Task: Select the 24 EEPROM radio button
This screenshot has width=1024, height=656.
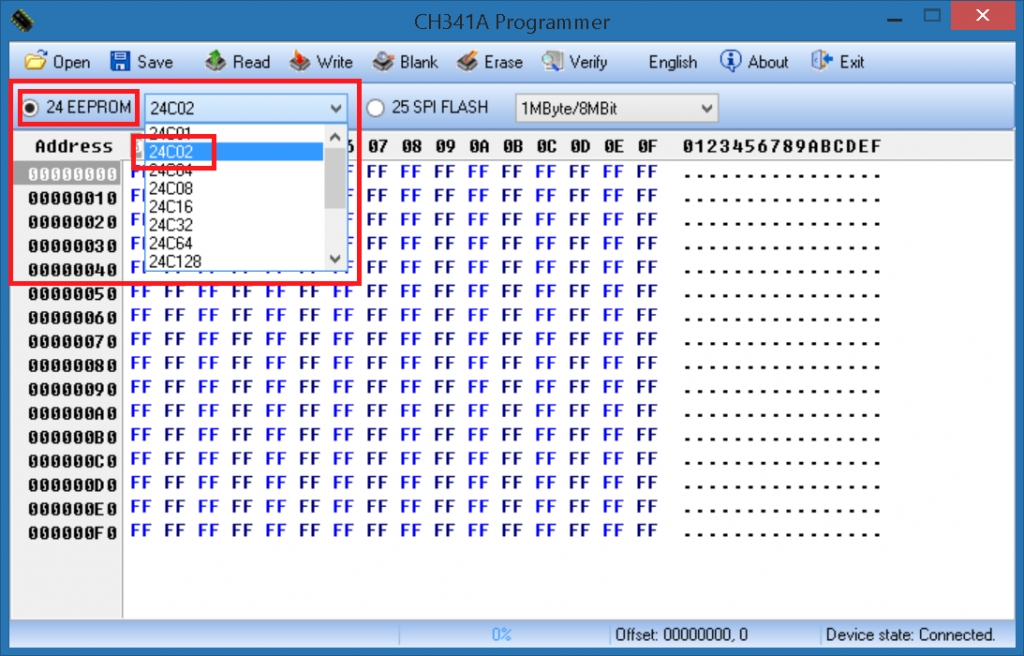Action: tap(30, 108)
